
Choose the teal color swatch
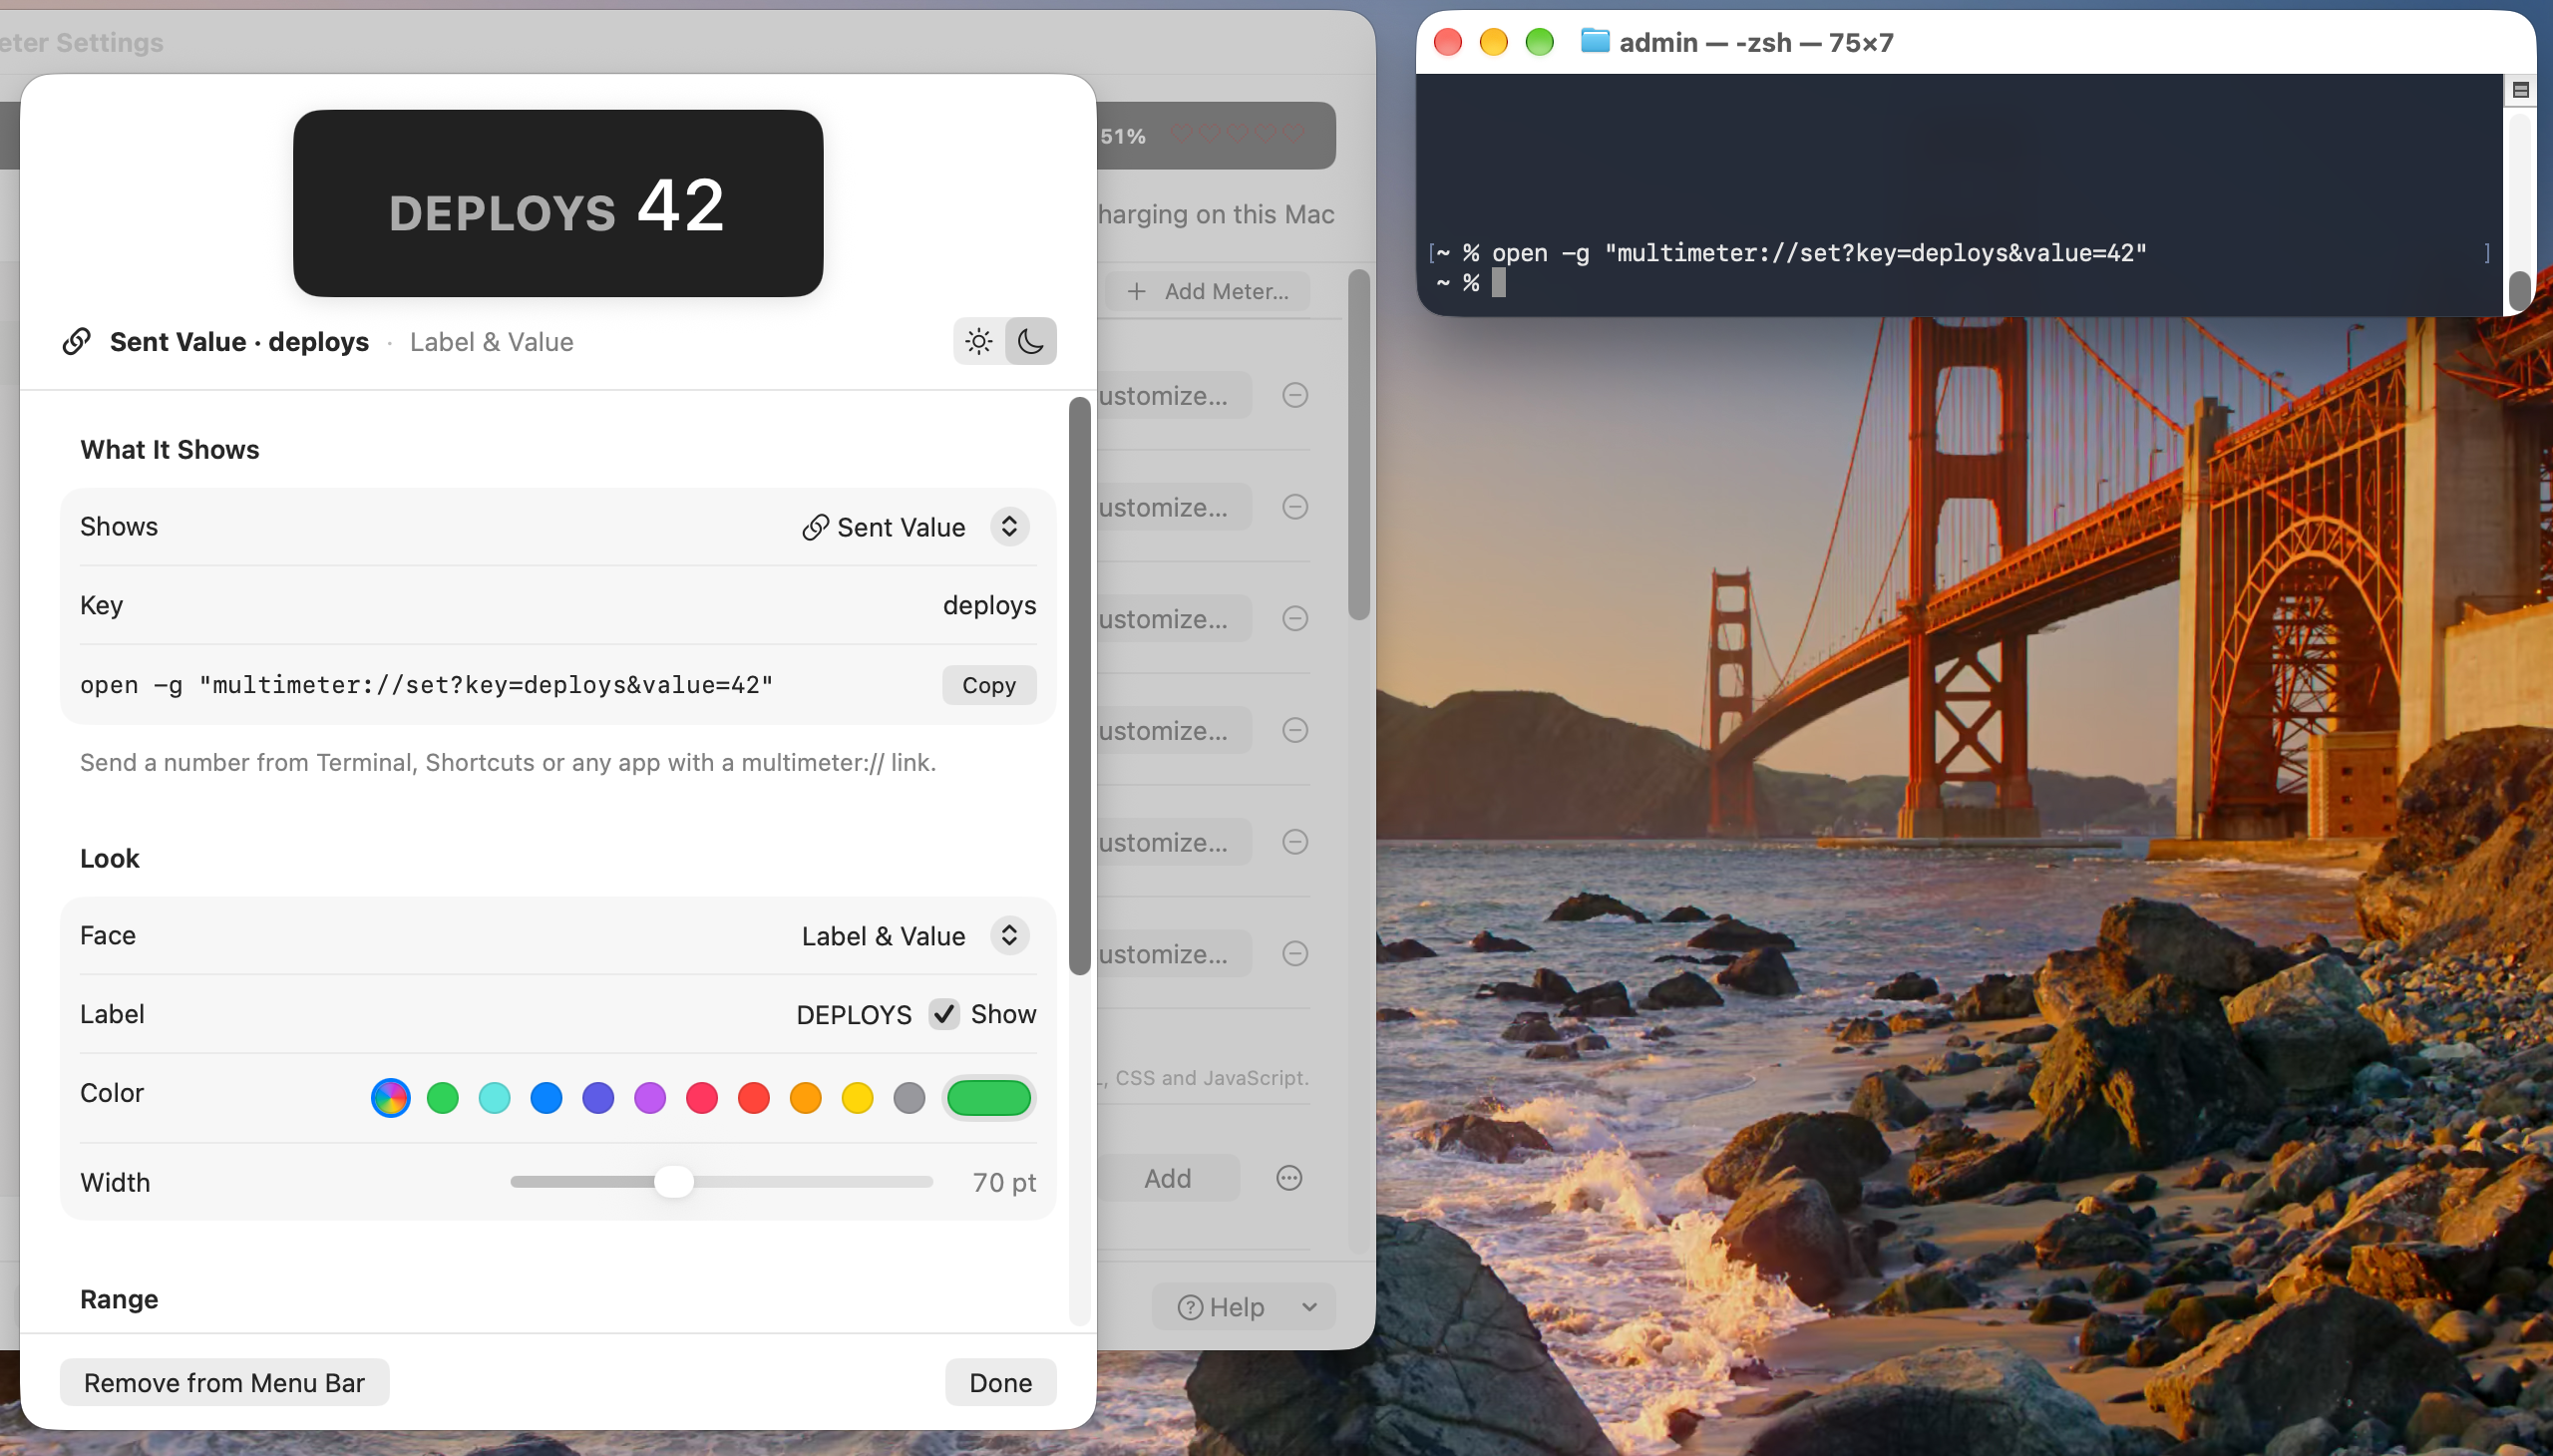click(495, 1098)
